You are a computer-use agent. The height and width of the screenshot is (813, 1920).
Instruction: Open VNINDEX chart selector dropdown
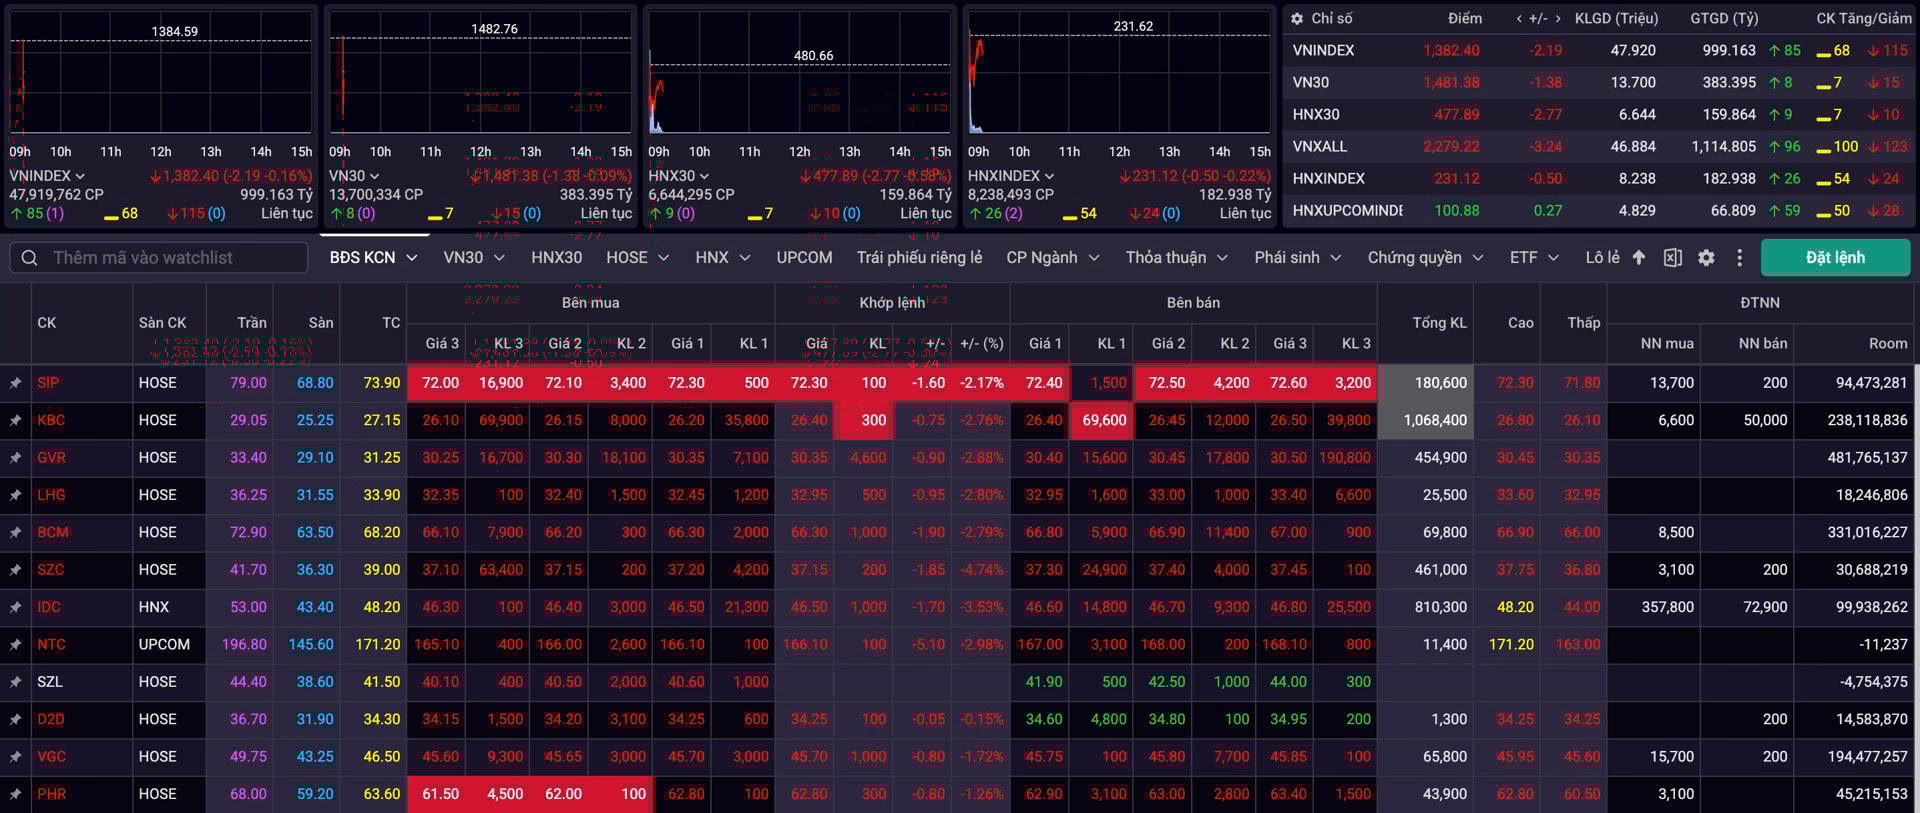80,176
